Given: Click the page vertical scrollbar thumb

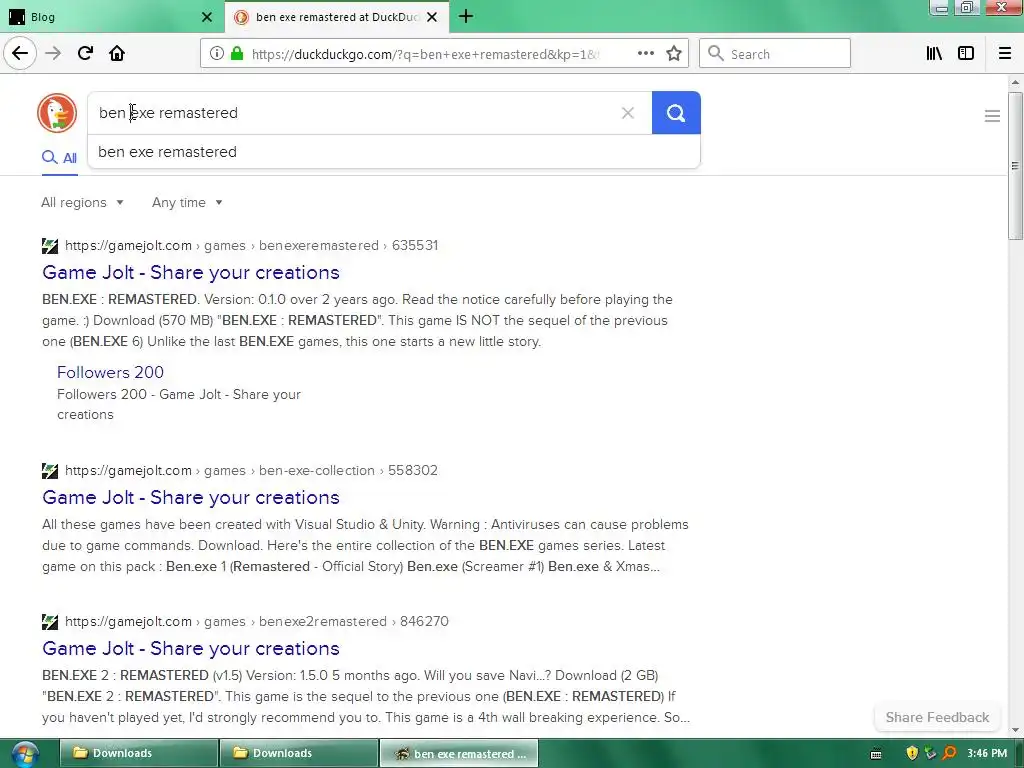Looking at the screenshot, I should pyautogui.click(x=1015, y=166).
